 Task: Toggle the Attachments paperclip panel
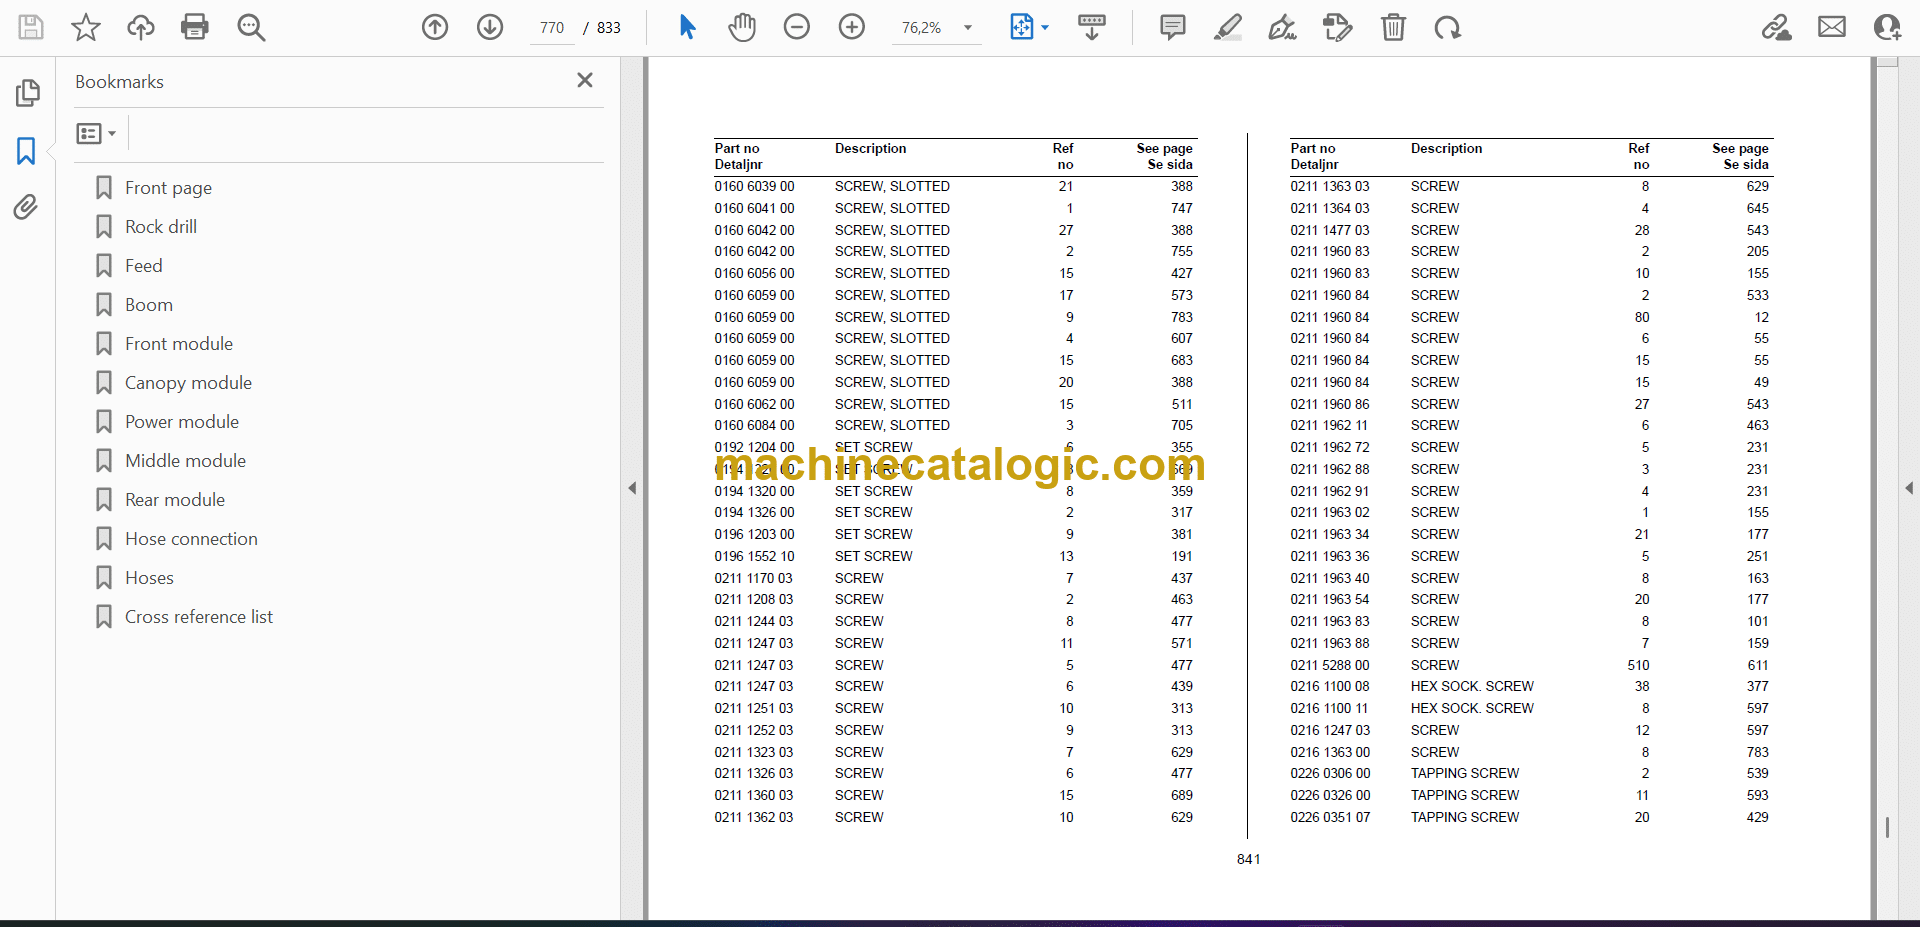tap(26, 207)
